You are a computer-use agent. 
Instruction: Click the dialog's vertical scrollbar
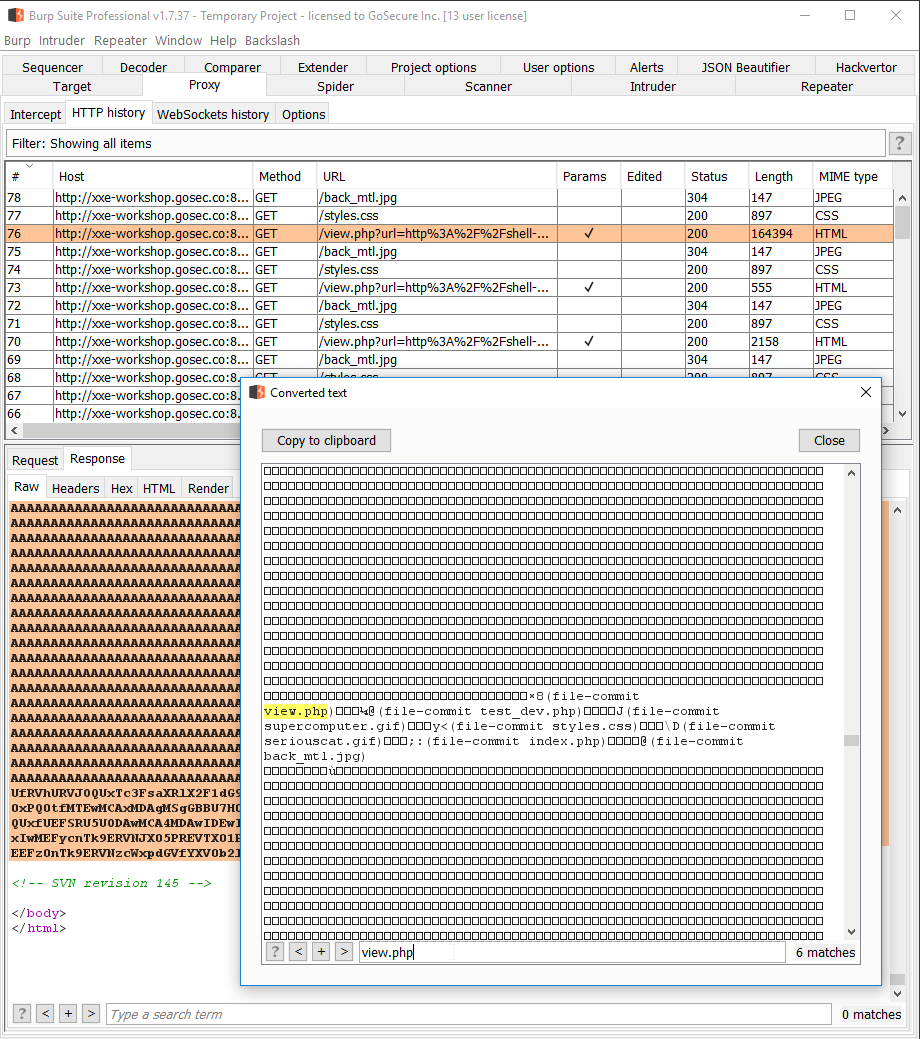850,740
